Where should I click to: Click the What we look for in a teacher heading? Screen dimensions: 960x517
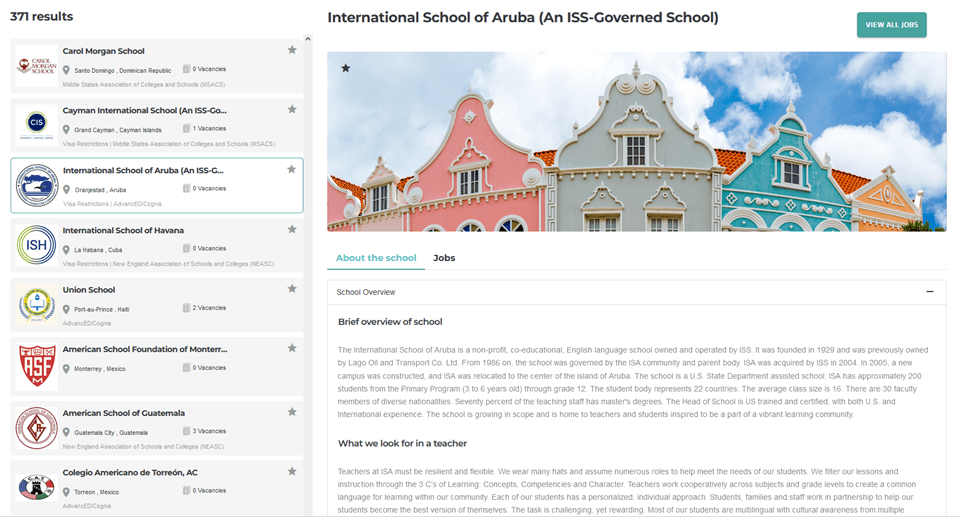402,443
